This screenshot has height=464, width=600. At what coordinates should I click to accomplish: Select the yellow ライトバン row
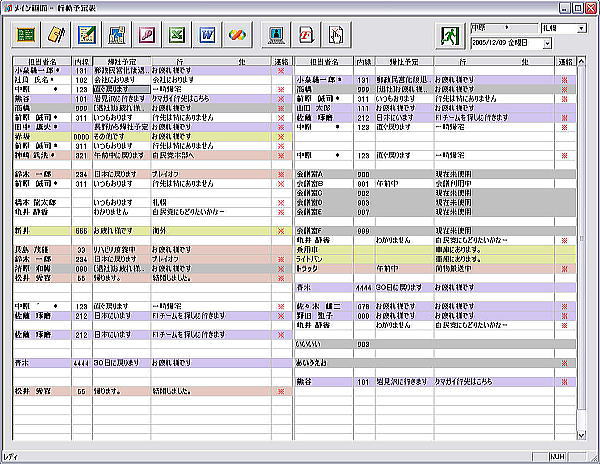(435, 259)
